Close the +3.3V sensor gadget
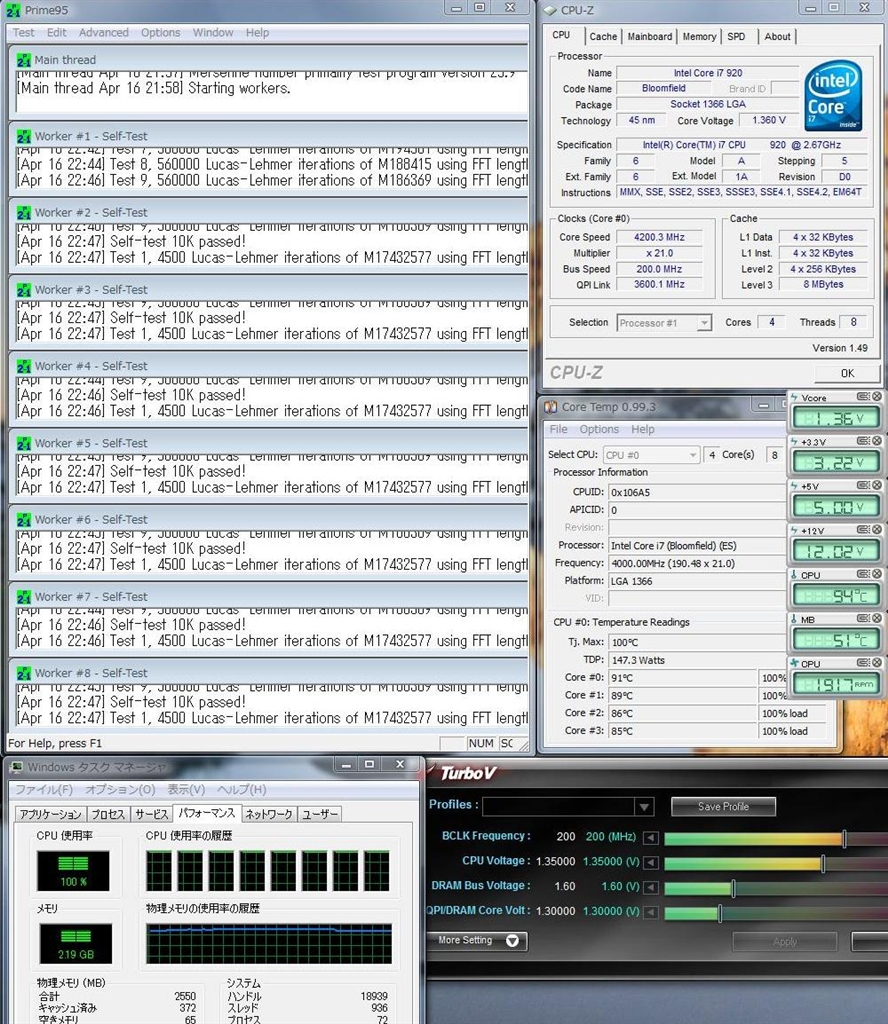 [x=877, y=441]
